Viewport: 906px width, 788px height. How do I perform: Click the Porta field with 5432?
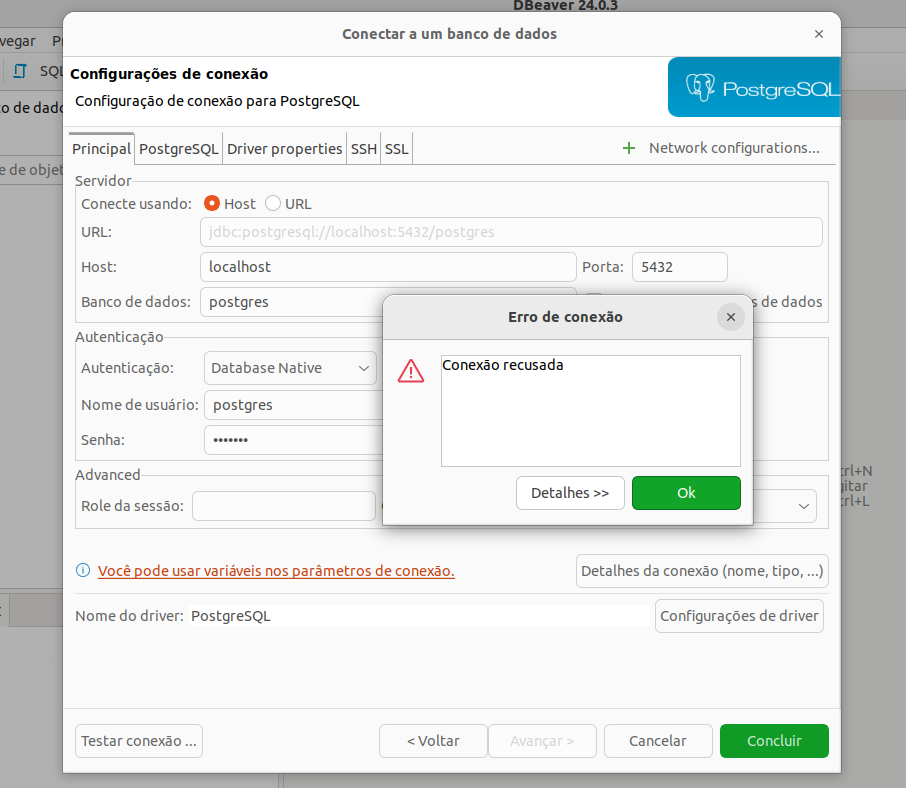point(680,267)
